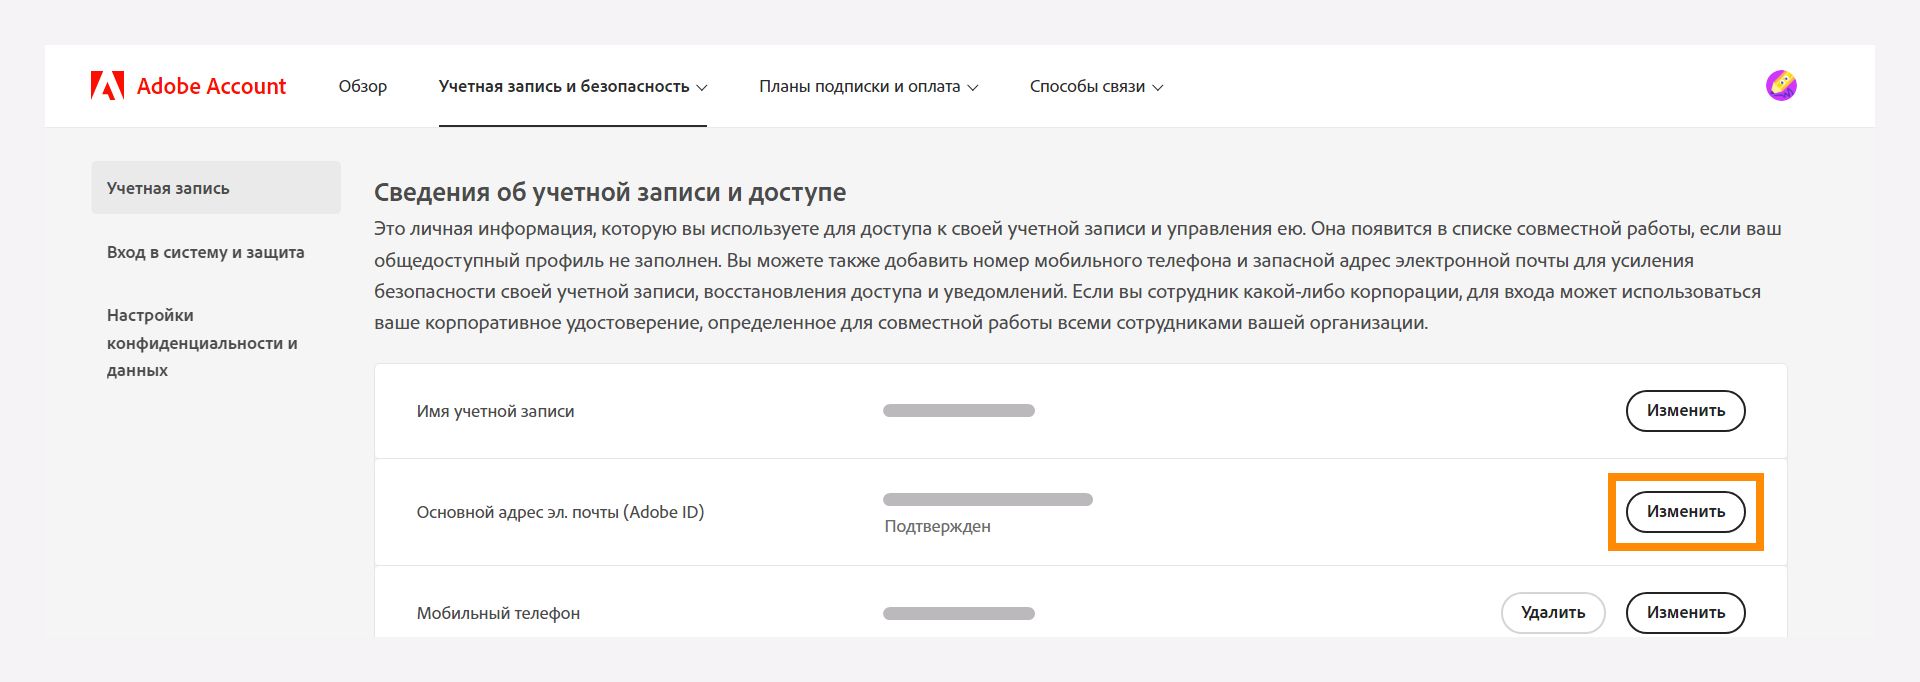Open Настройки конфиденциальности и данных
Viewport: 1920px width, 682px height.
coord(201,342)
